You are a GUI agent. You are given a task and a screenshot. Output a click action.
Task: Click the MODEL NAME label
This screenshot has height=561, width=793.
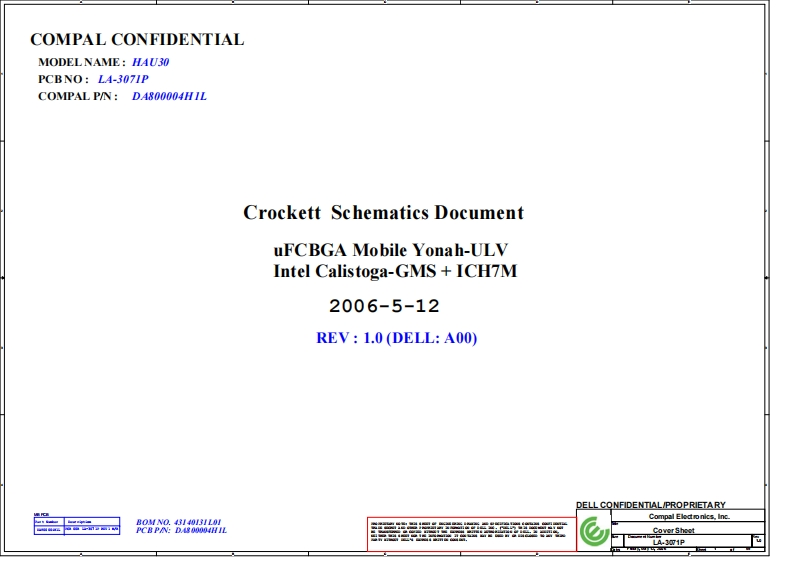[82, 62]
